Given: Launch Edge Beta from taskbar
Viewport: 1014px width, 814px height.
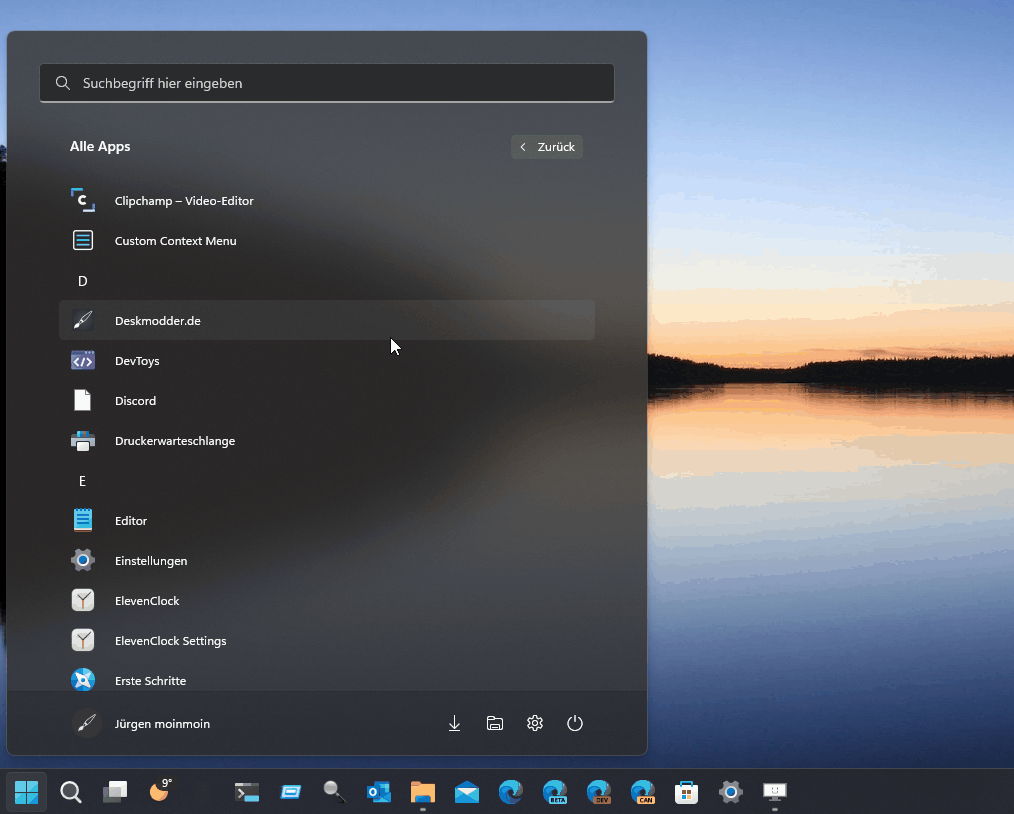Looking at the screenshot, I should tap(555, 792).
